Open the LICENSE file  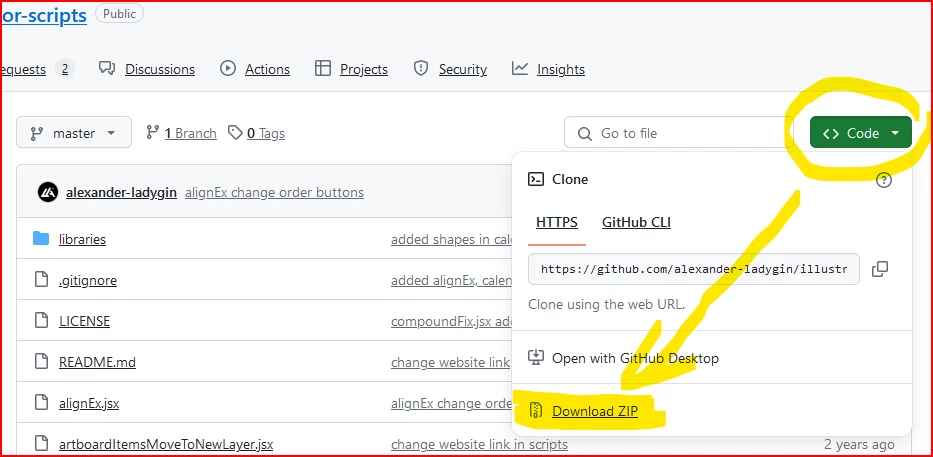(84, 321)
